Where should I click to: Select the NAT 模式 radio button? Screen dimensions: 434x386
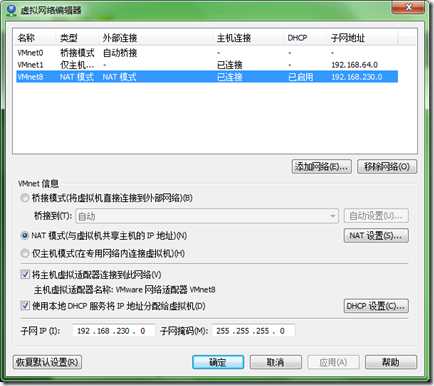pyautogui.click(x=25, y=236)
